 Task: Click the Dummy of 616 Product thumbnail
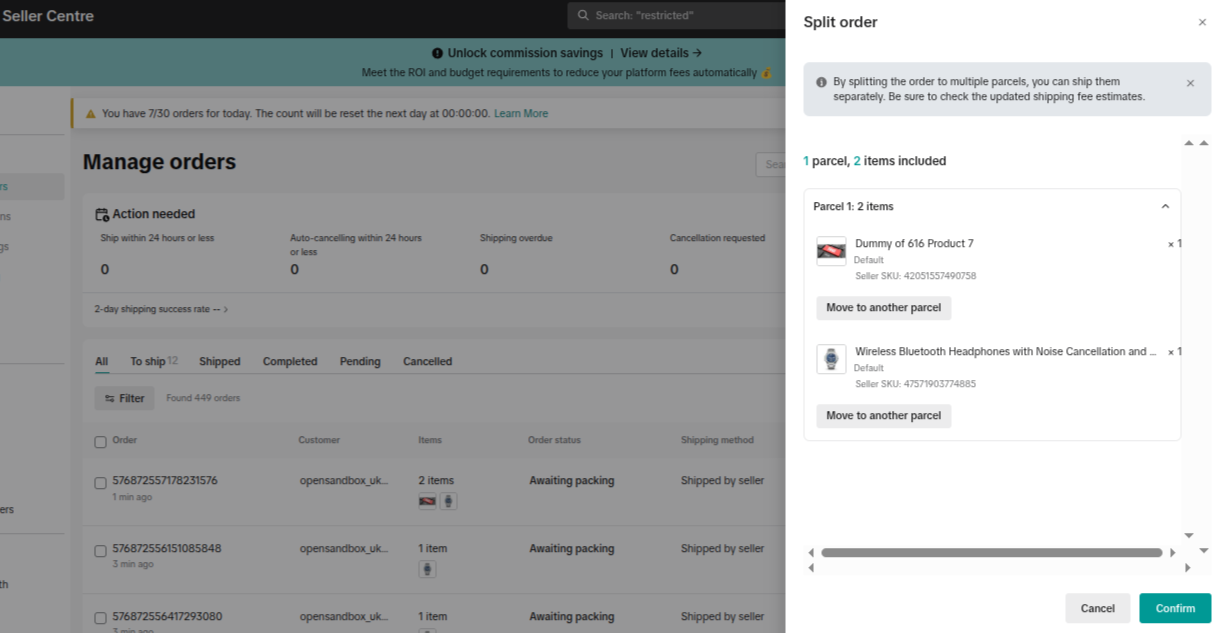831,251
